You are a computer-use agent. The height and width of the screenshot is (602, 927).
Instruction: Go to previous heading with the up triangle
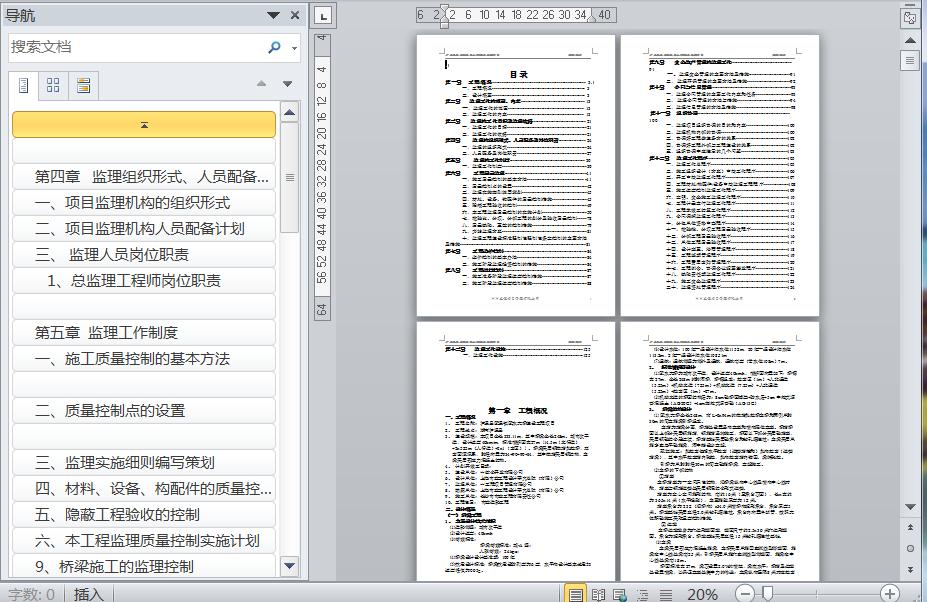point(261,84)
